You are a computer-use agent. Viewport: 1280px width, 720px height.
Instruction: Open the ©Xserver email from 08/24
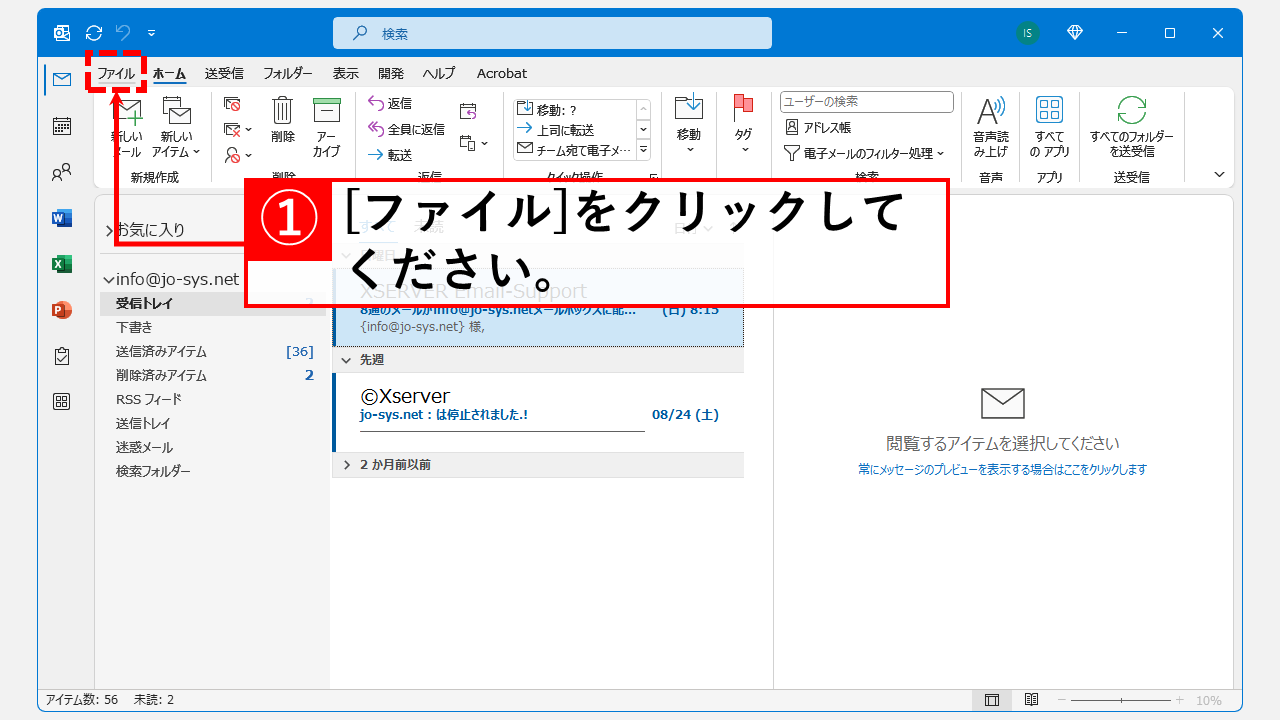[x=539, y=411]
